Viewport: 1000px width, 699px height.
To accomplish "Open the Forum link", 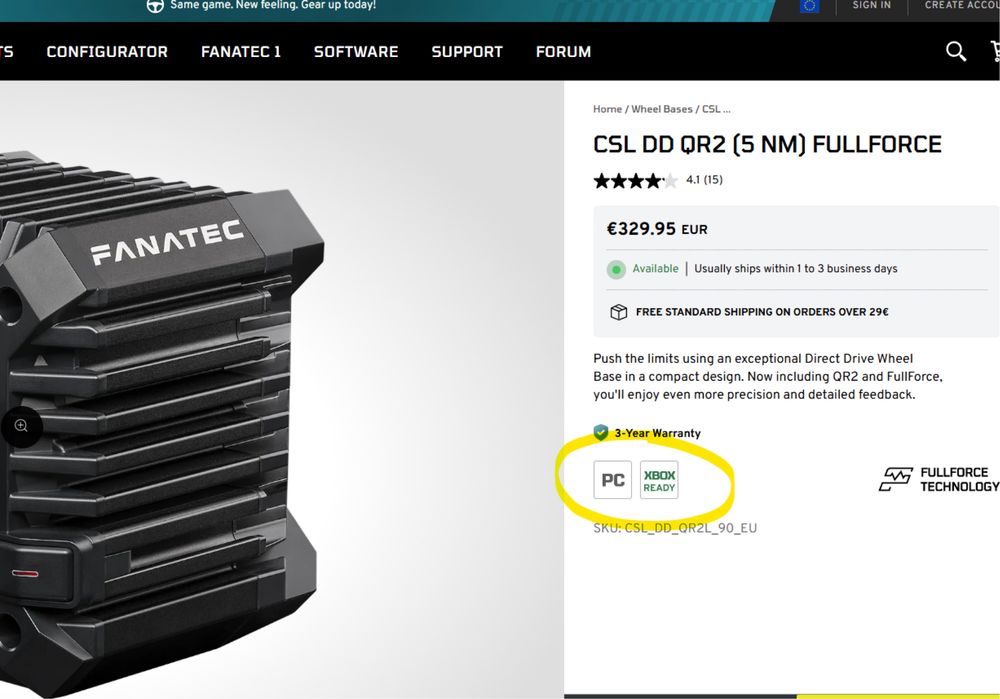I will pos(563,52).
